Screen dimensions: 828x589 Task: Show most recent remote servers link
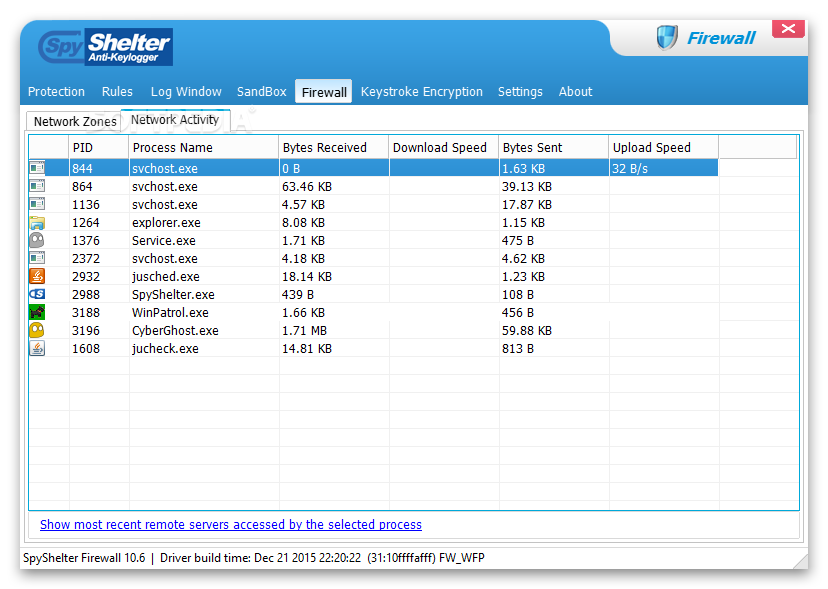(231, 525)
